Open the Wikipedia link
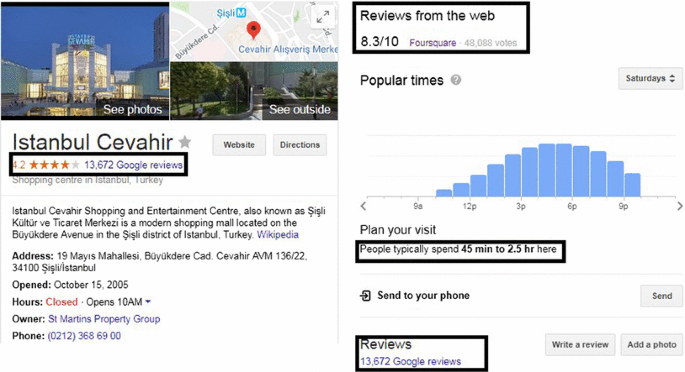 tap(277, 235)
